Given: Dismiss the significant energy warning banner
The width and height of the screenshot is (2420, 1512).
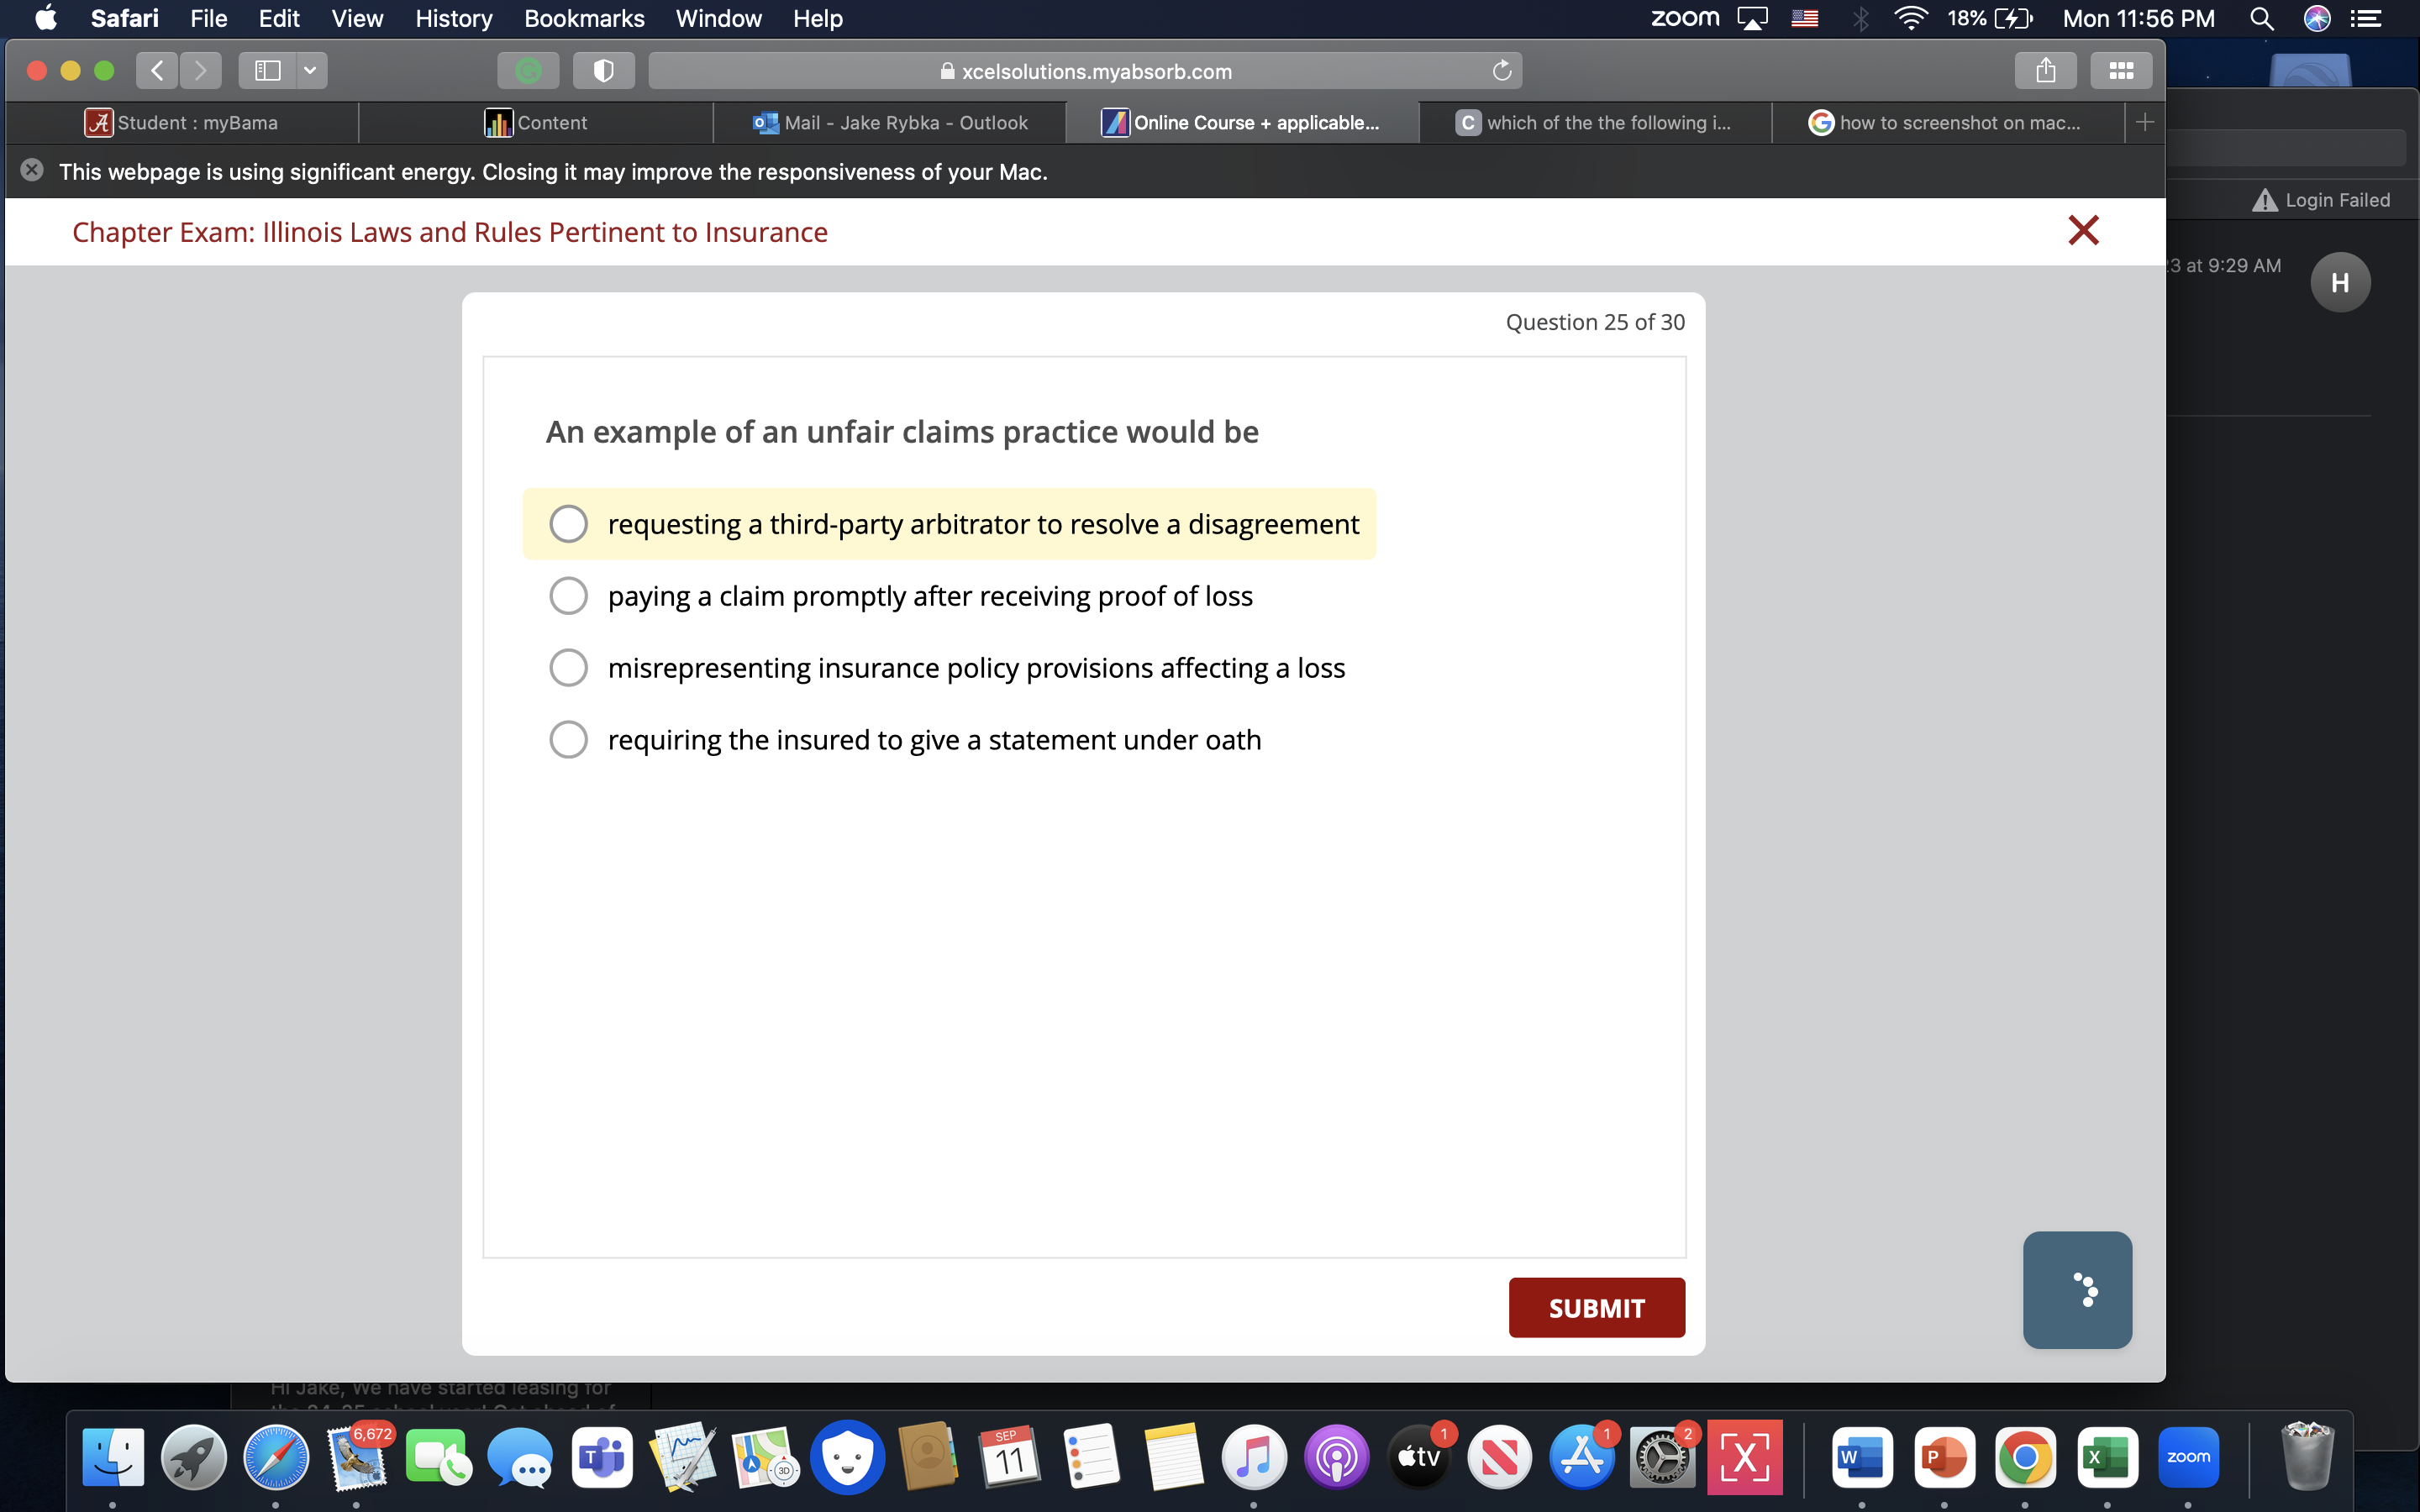Looking at the screenshot, I should click(32, 170).
